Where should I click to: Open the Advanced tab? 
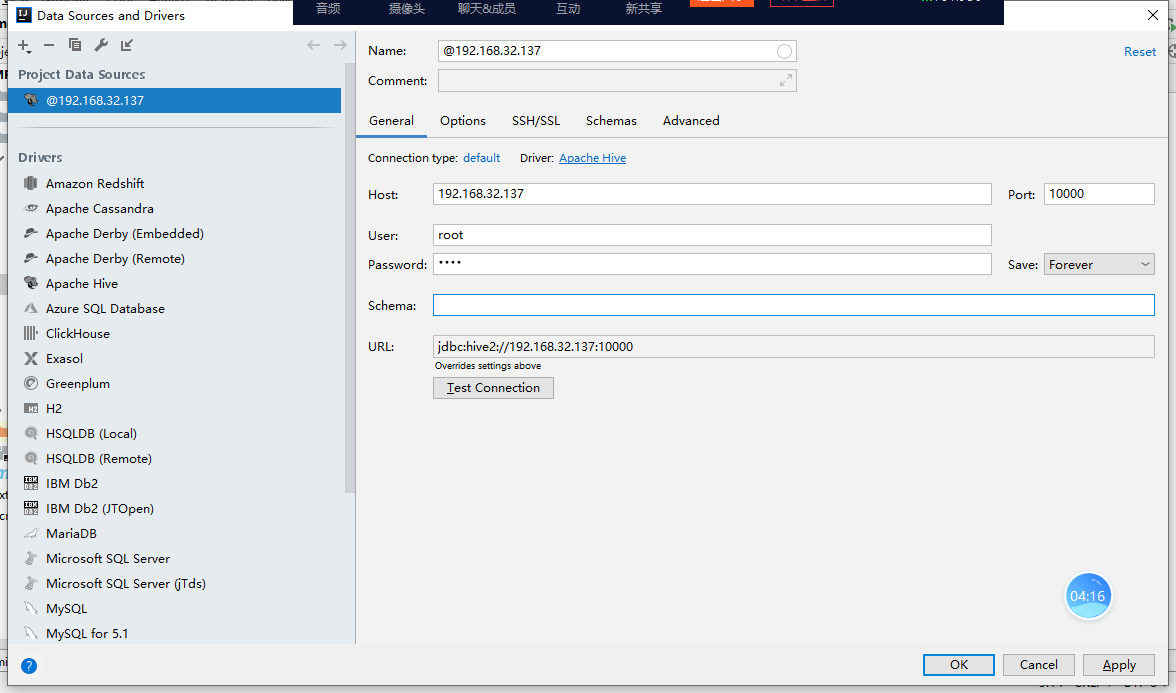691,121
